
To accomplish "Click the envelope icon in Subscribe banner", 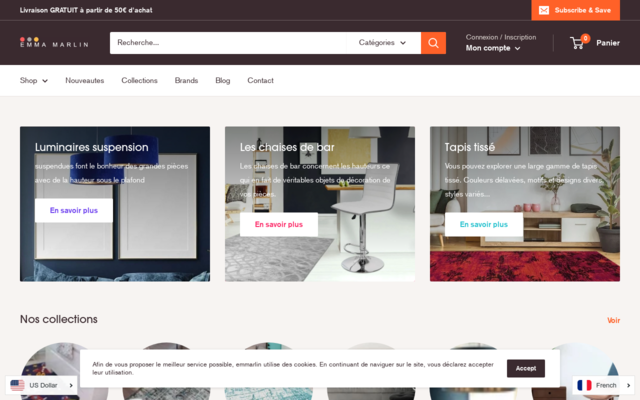I will (544, 10).
